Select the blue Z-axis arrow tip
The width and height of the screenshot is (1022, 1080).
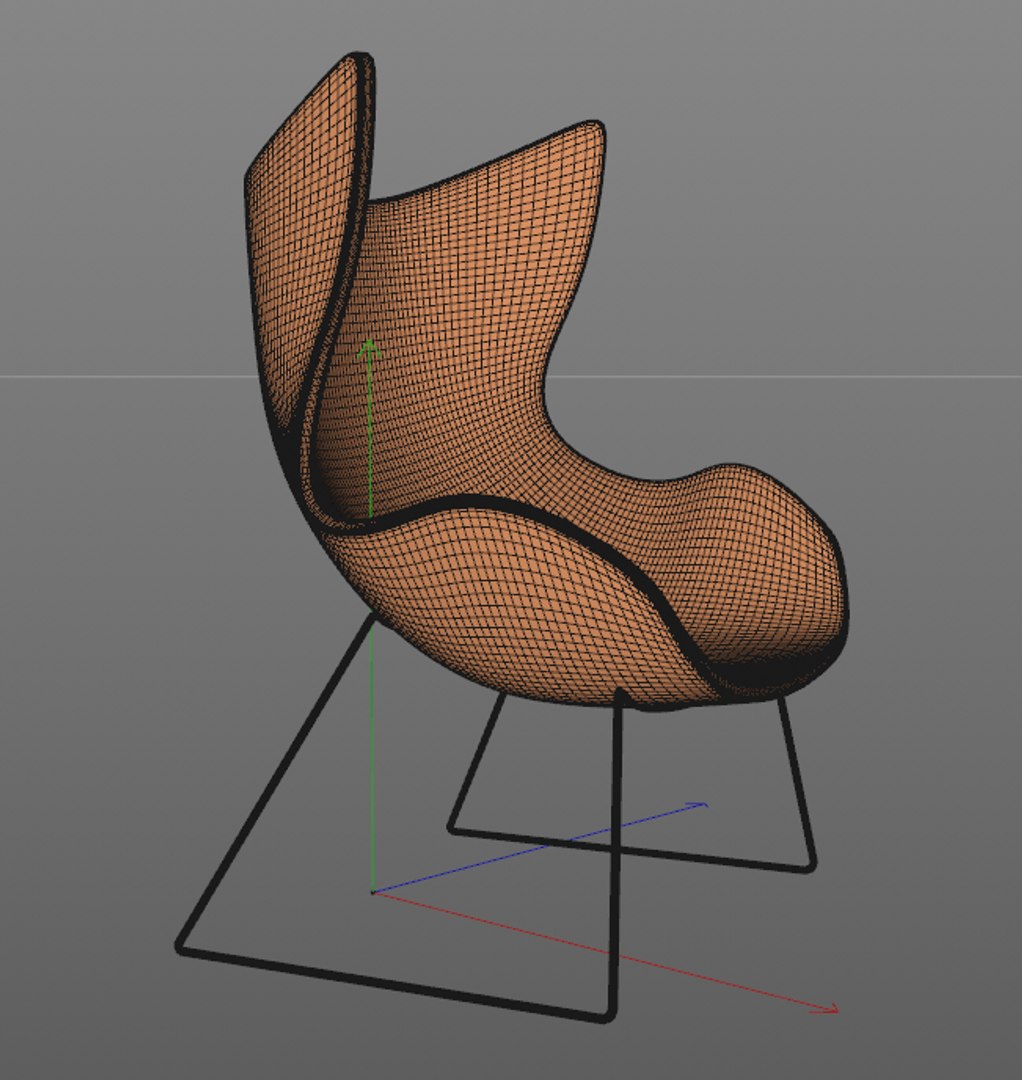695,804
